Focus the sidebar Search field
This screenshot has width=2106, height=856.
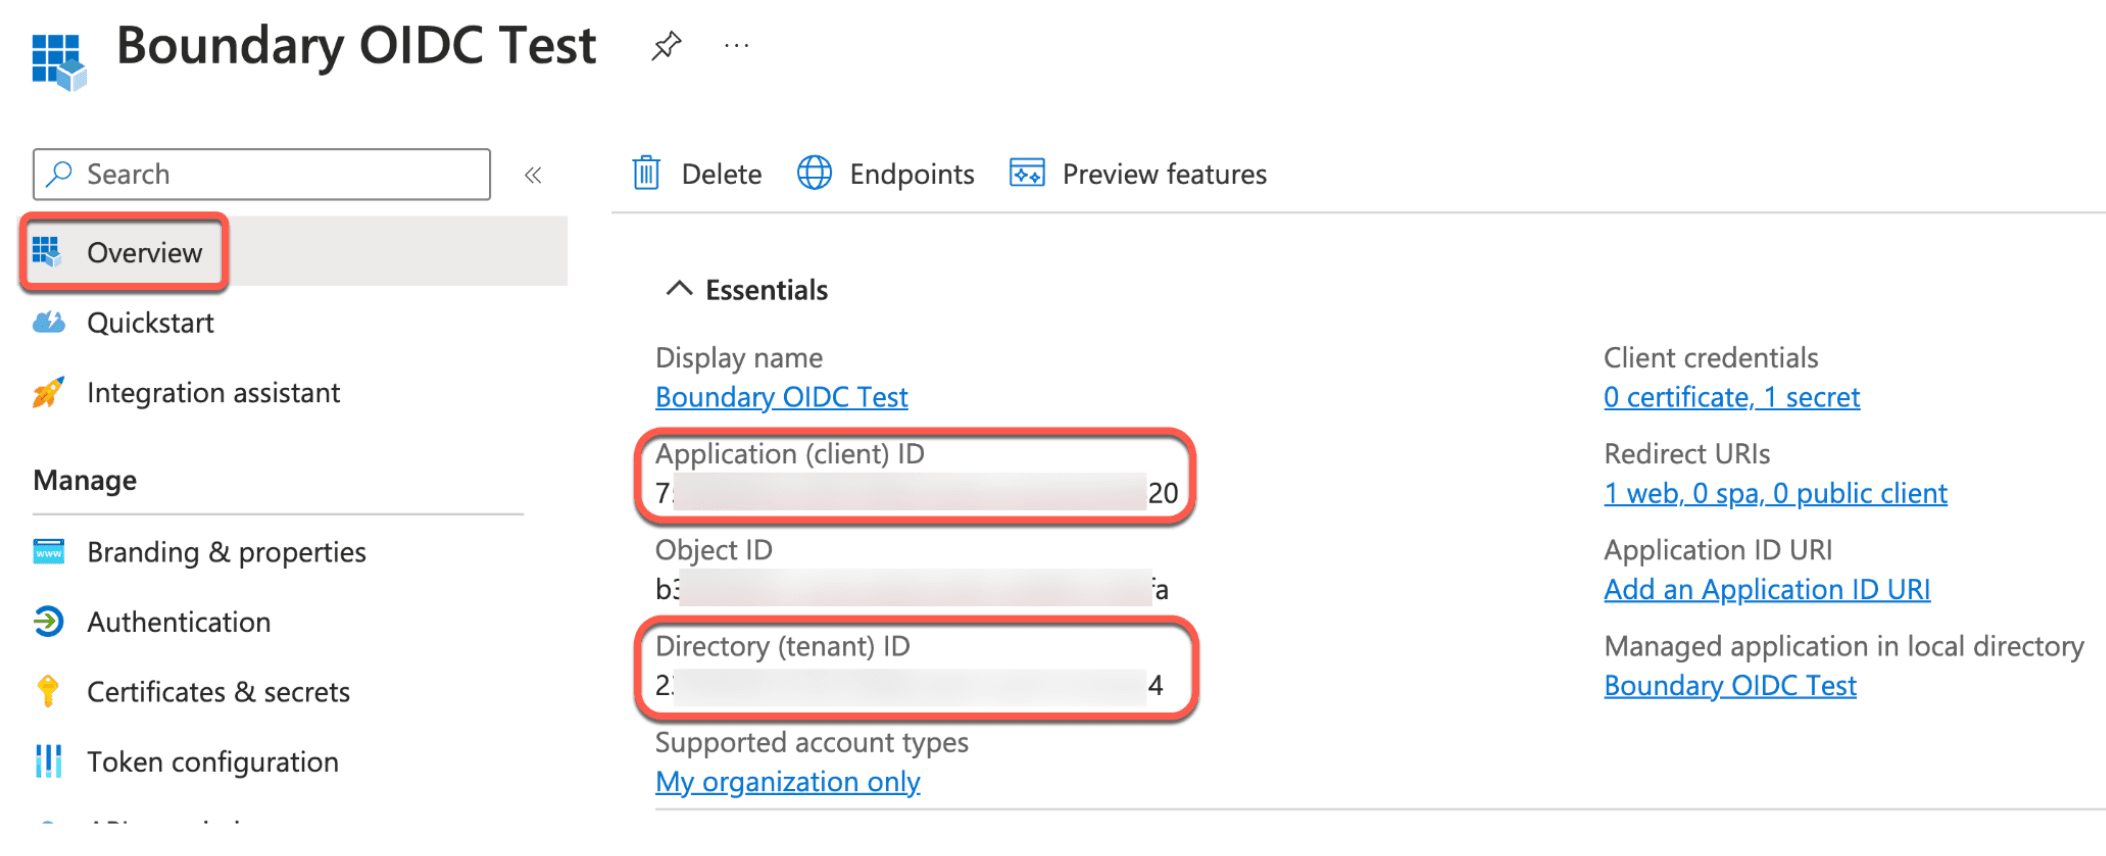(x=262, y=174)
